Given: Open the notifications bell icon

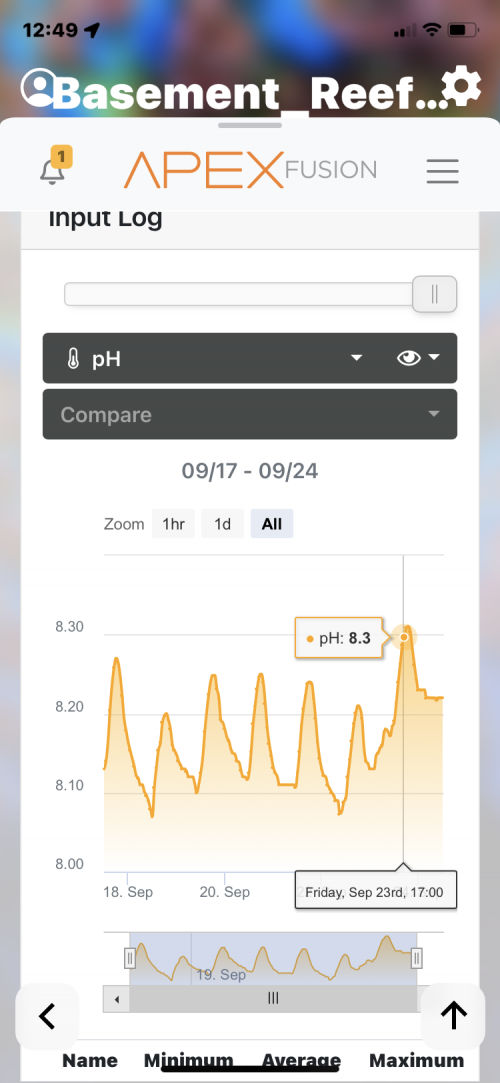Looking at the screenshot, I should click(x=52, y=170).
